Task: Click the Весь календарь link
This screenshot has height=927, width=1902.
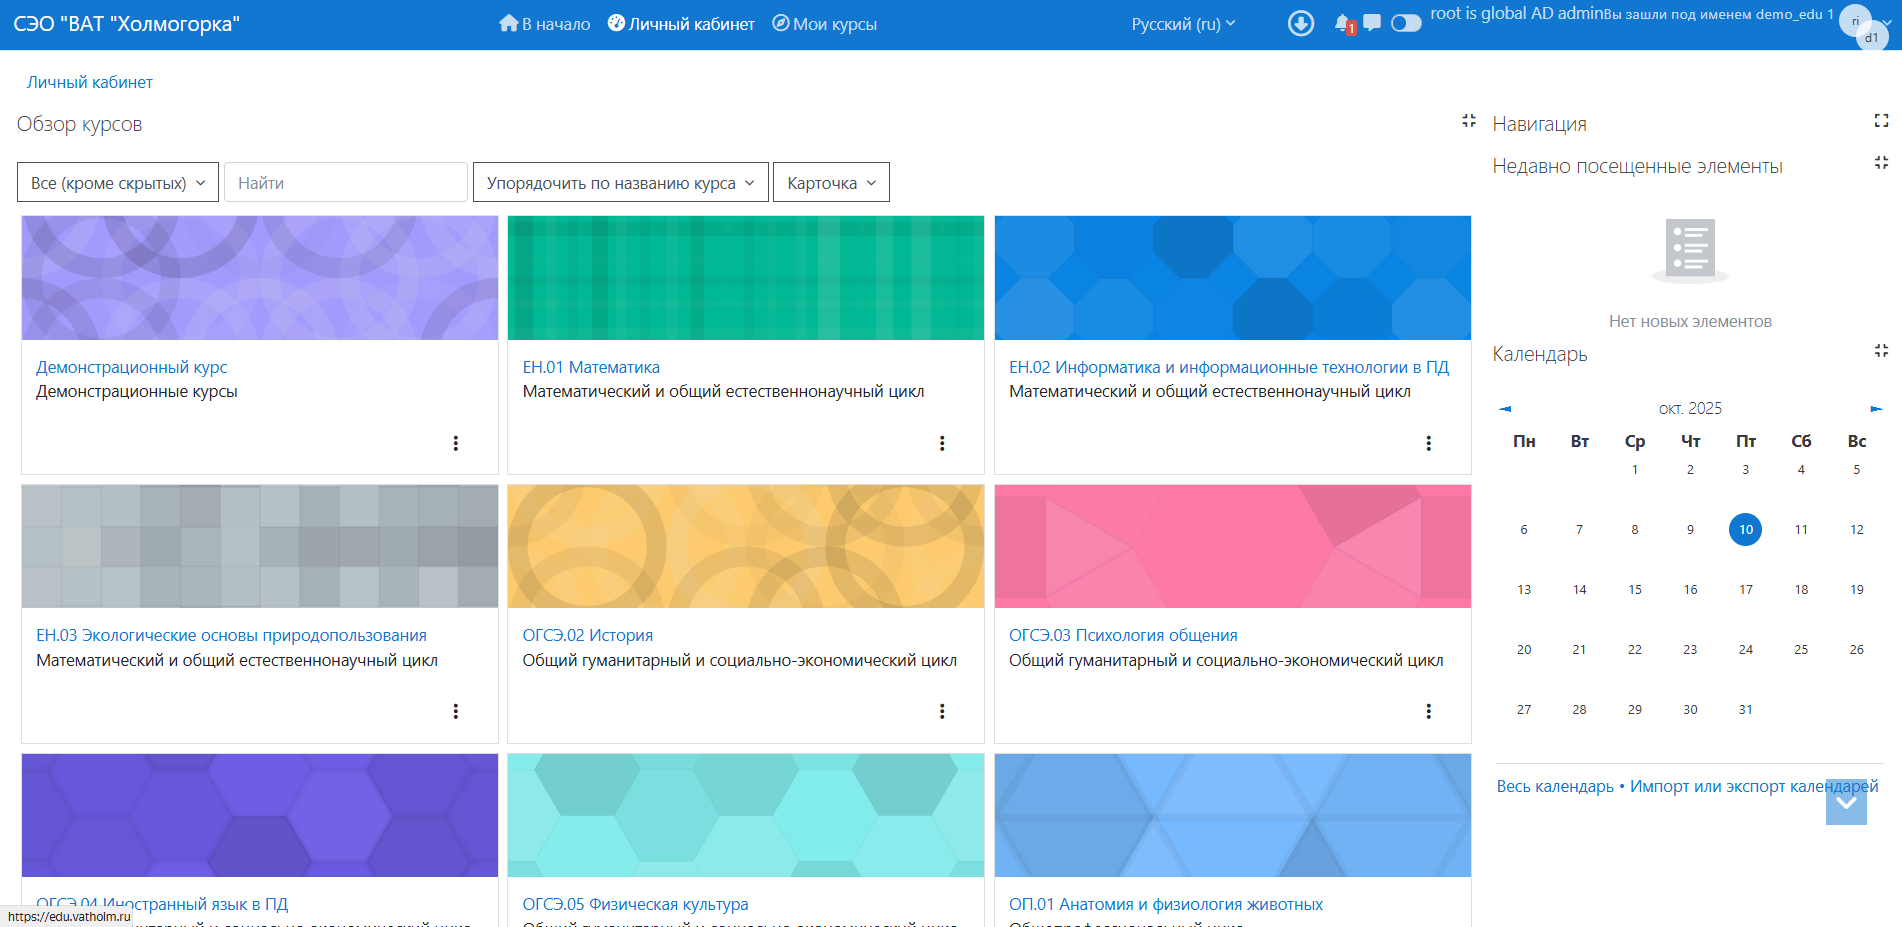Action: (x=1554, y=786)
